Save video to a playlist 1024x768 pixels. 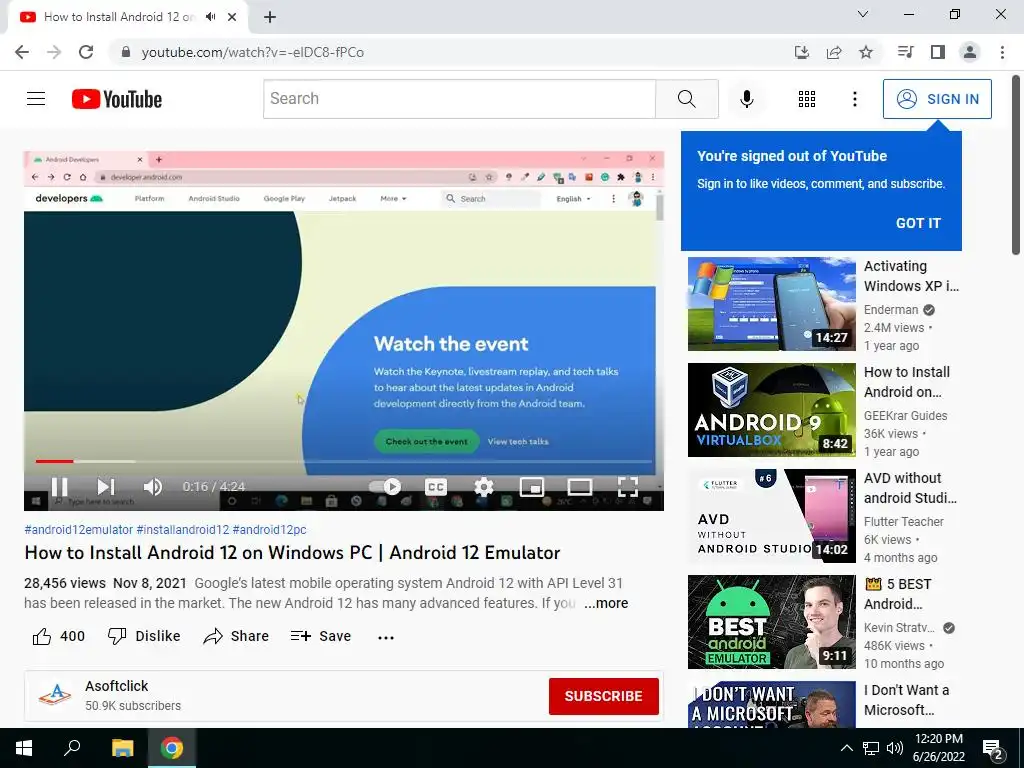click(x=321, y=636)
